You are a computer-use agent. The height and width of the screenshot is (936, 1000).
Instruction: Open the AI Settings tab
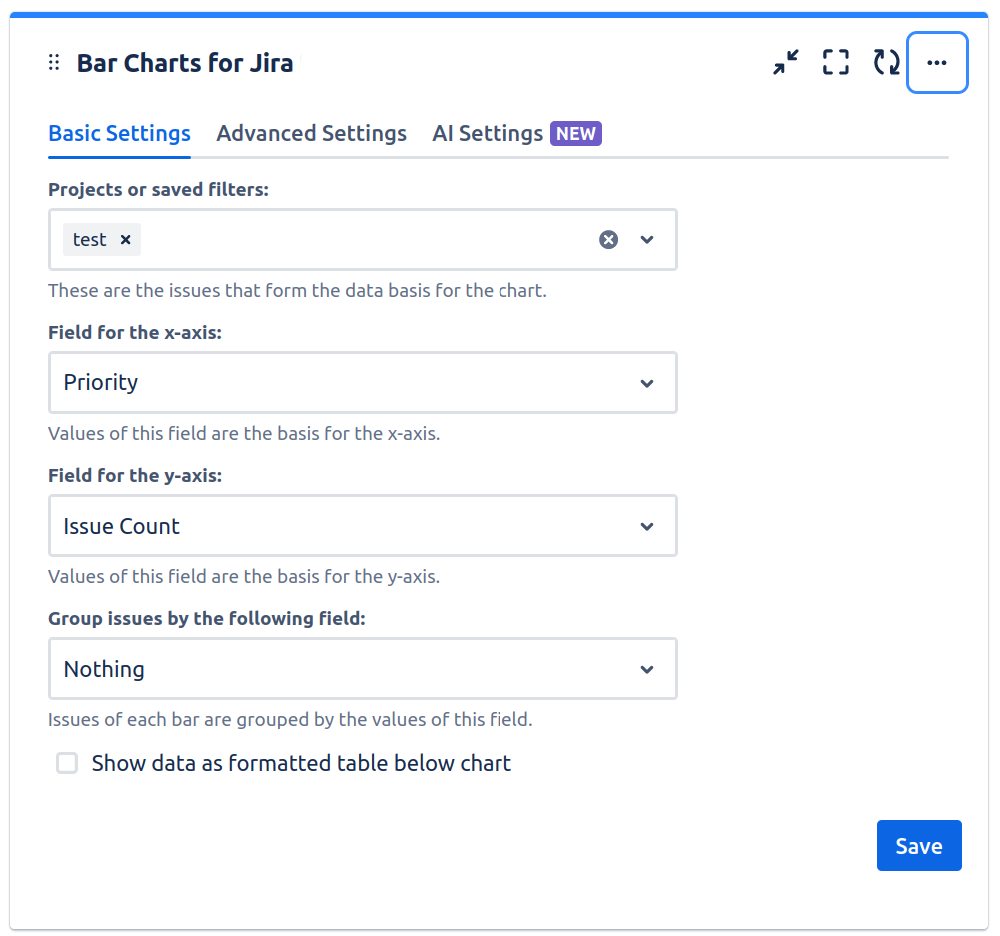click(487, 134)
